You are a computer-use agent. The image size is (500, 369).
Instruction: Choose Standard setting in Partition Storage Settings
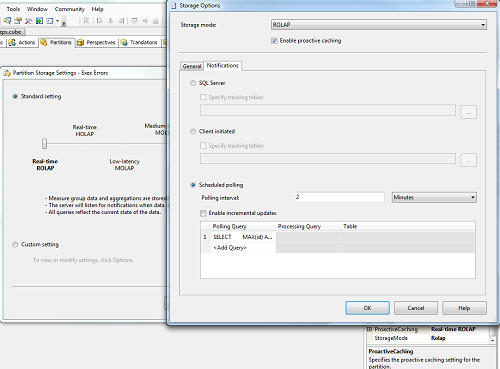(15, 96)
